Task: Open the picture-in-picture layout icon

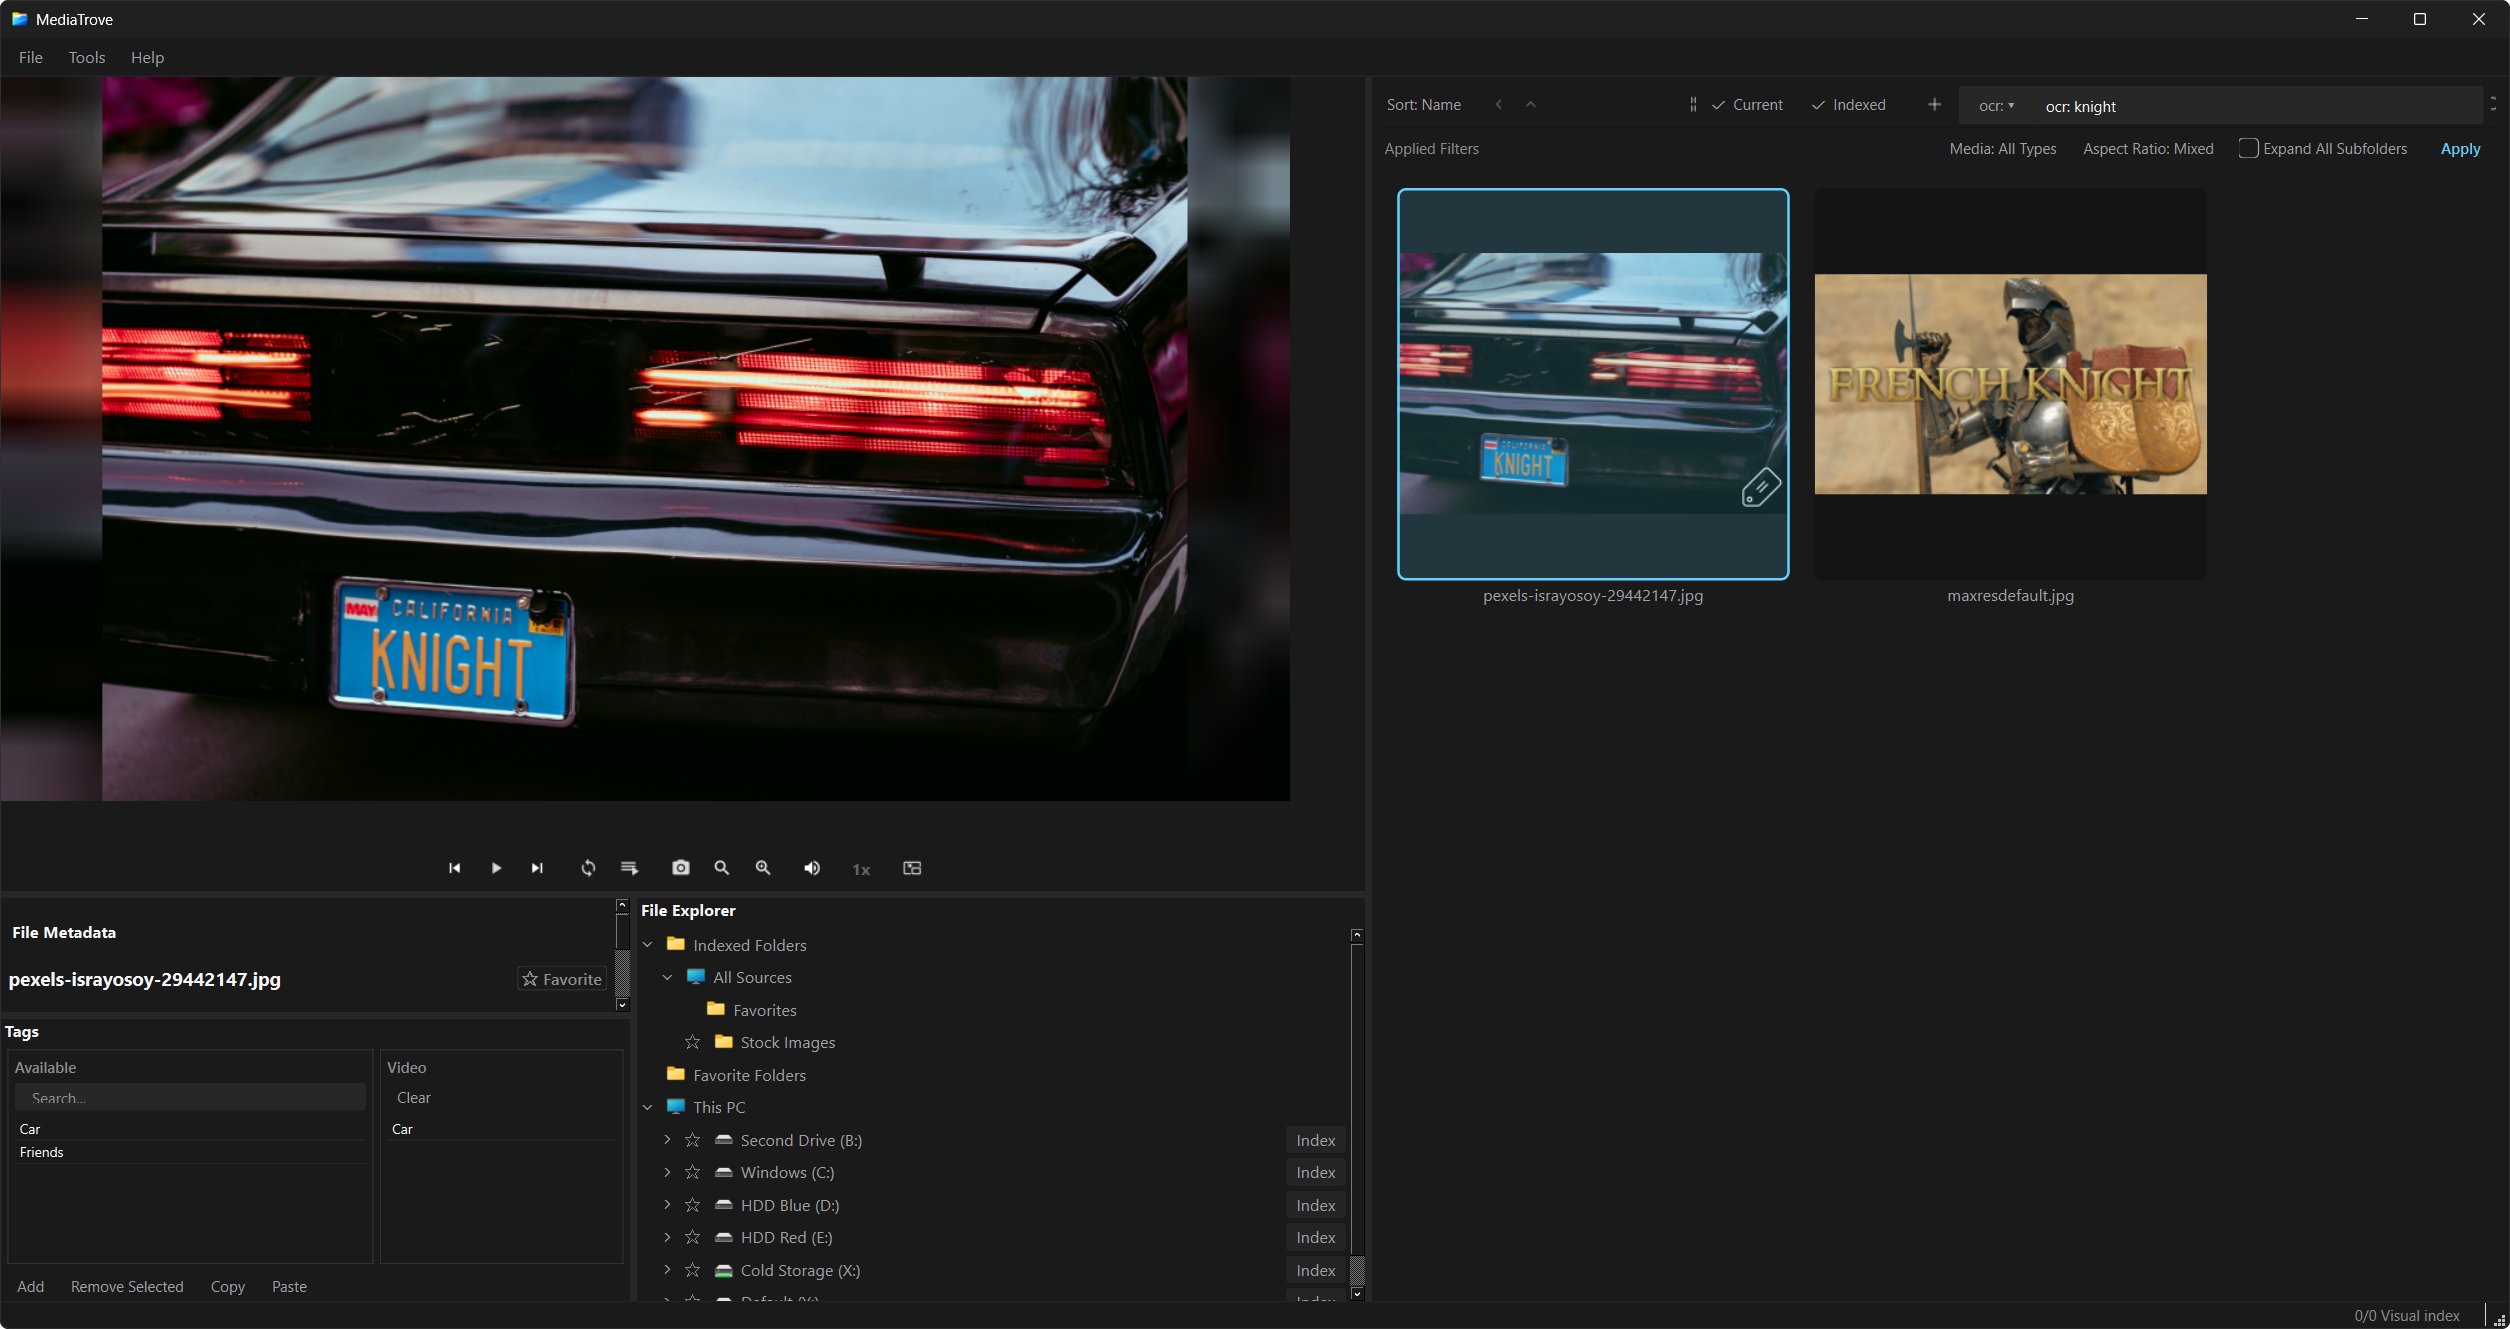Action: [x=912, y=868]
